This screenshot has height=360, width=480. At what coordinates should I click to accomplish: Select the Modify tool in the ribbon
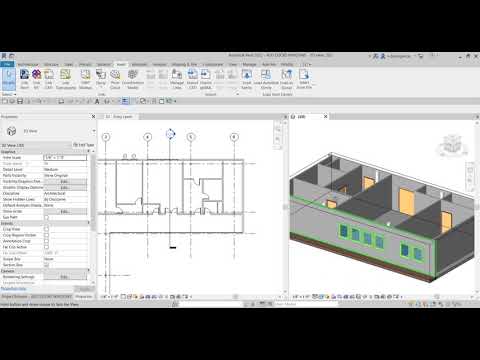coord(9,79)
